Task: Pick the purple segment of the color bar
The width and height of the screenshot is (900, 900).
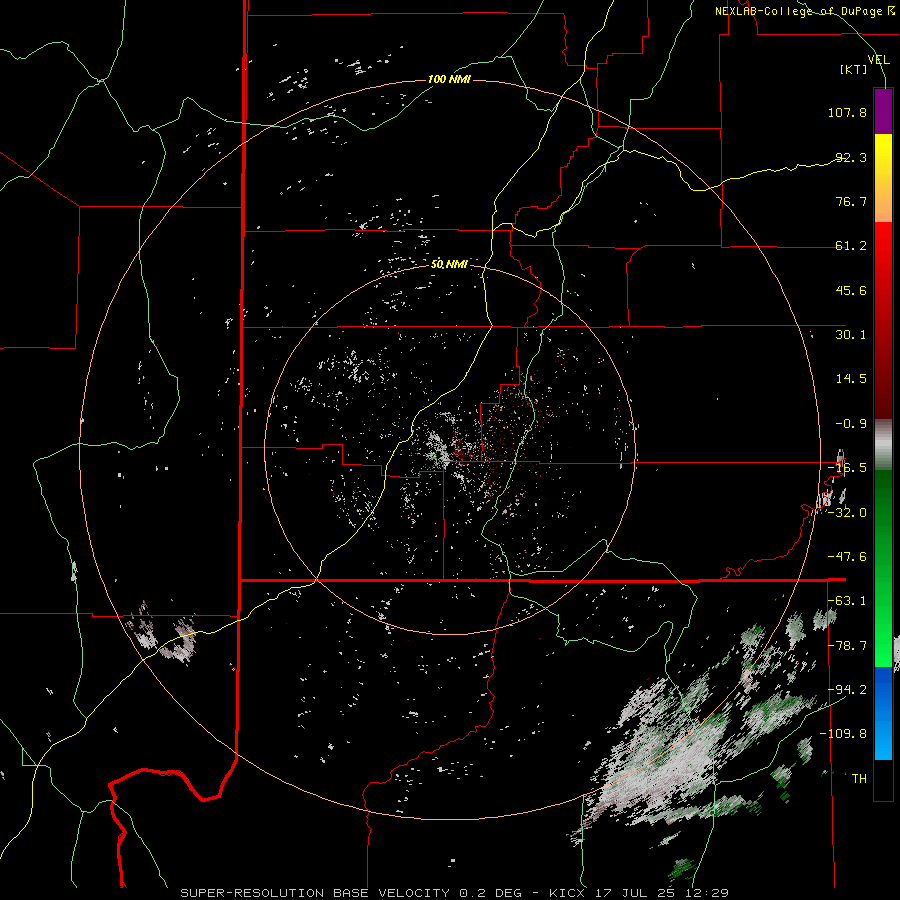Action: pos(883,111)
